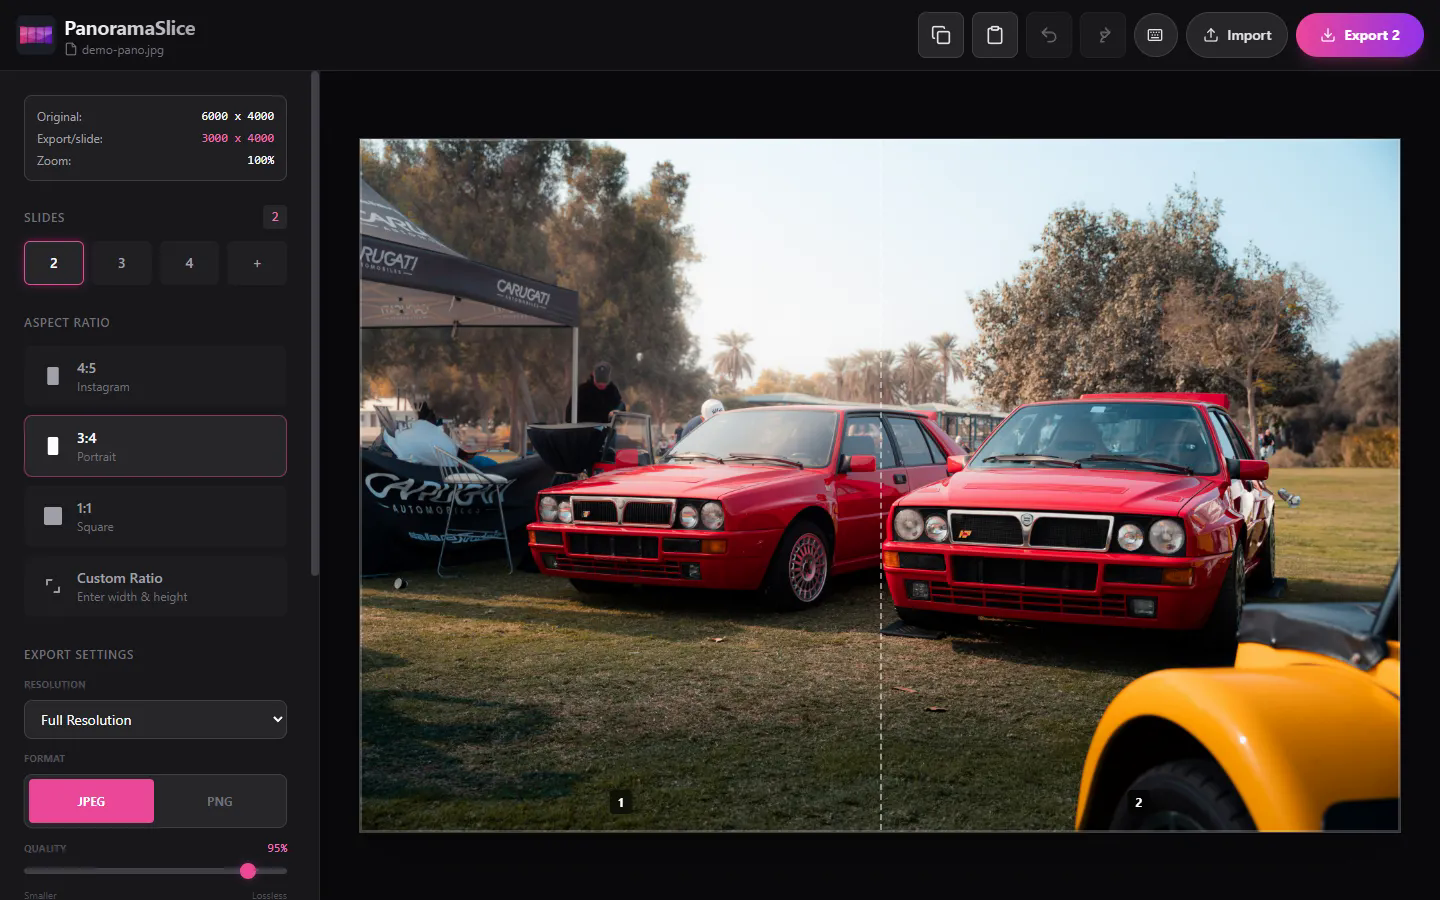Viewport: 1440px width, 900px height.
Task: Click slide marker 2 on canvas
Action: (1138, 802)
